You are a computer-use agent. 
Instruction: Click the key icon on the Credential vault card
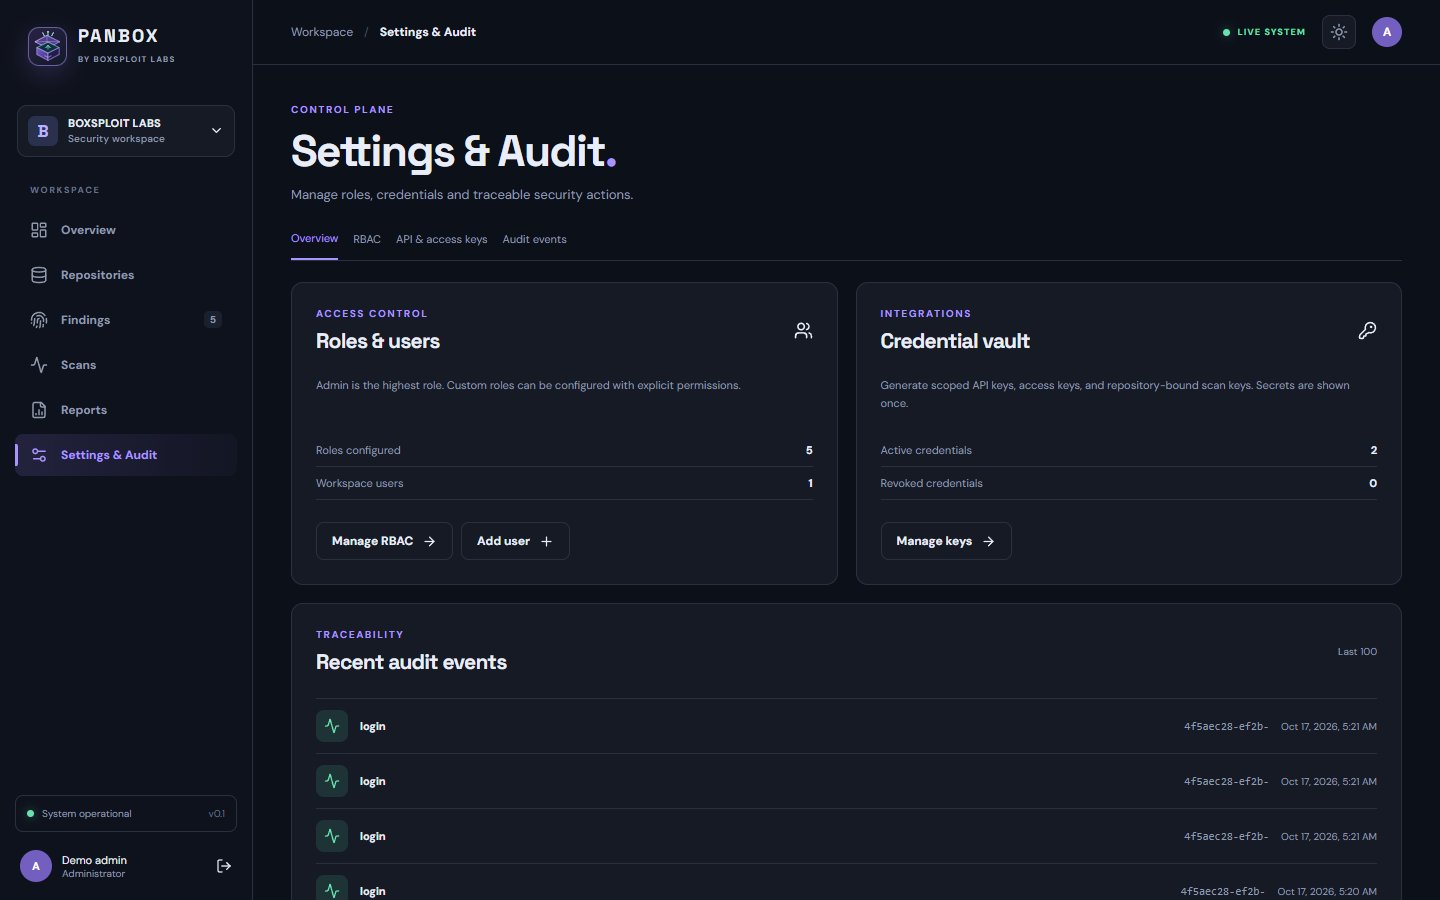tap(1367, 331)
